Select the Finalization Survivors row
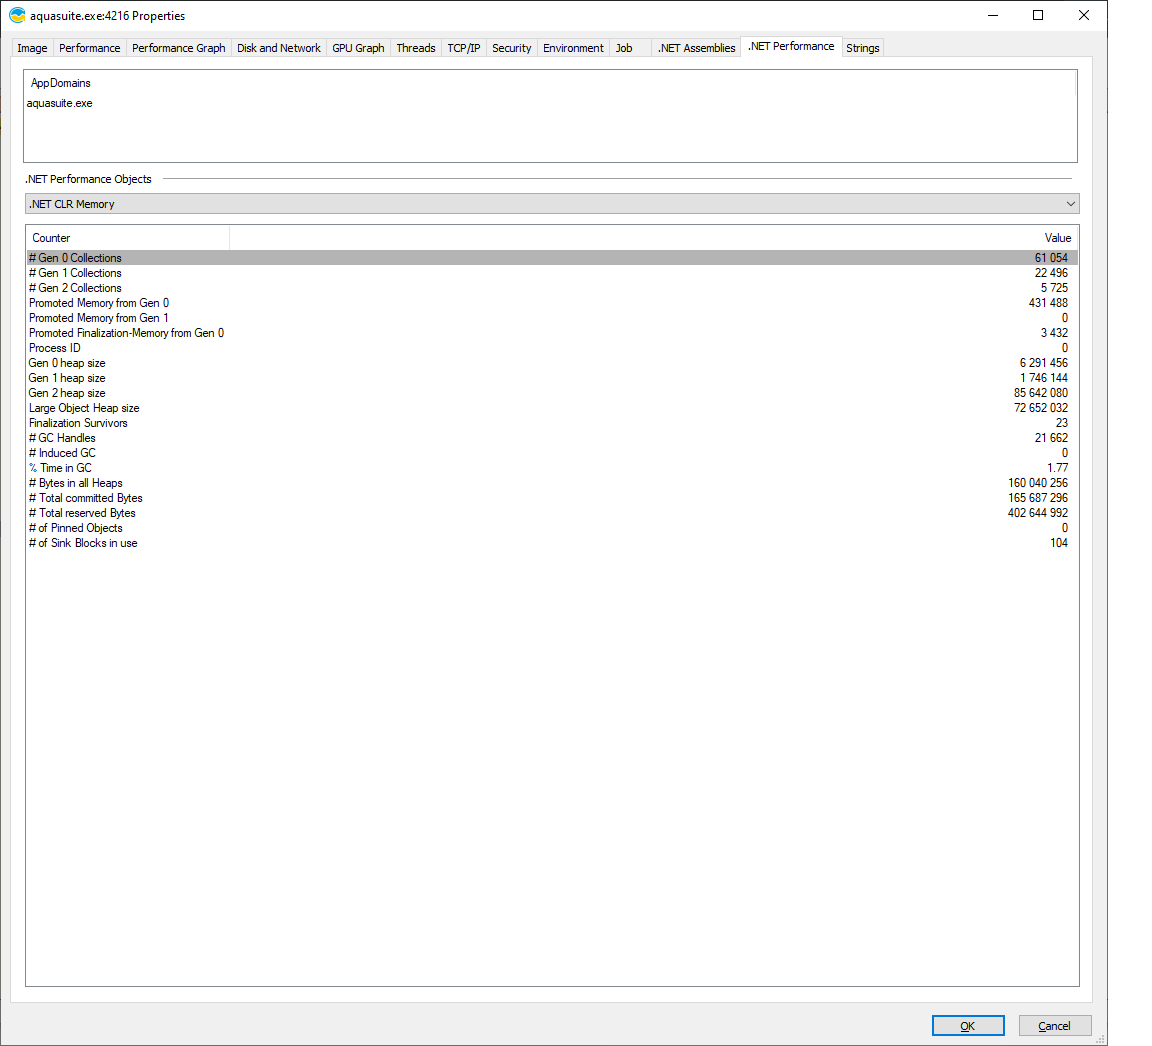Screen dimensions: 1152x1046 coord(552,423)
